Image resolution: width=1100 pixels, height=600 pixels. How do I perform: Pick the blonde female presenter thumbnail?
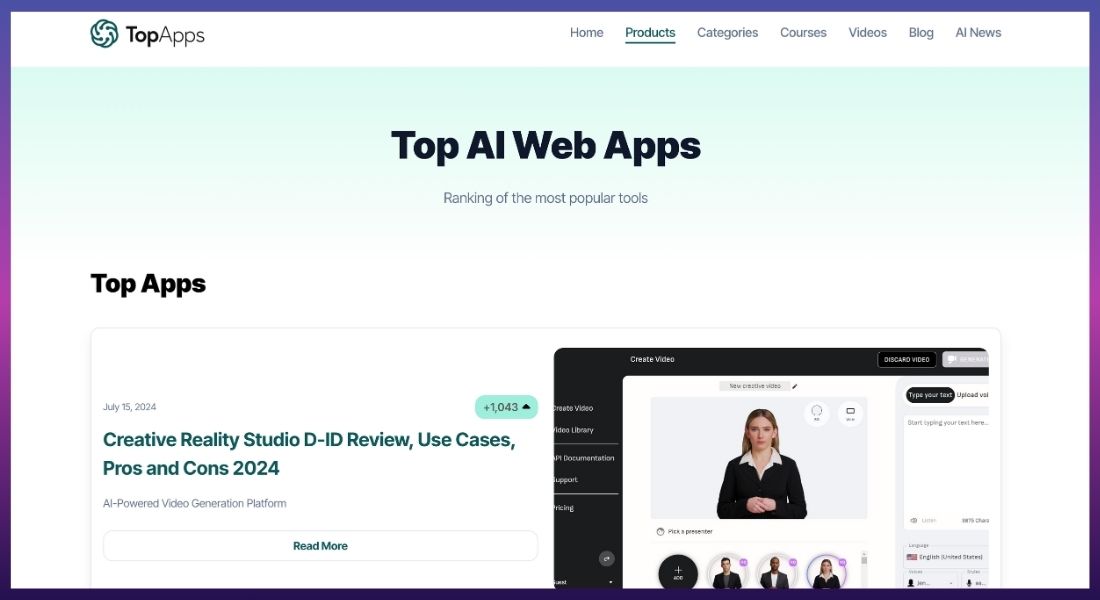pos(826,573)
